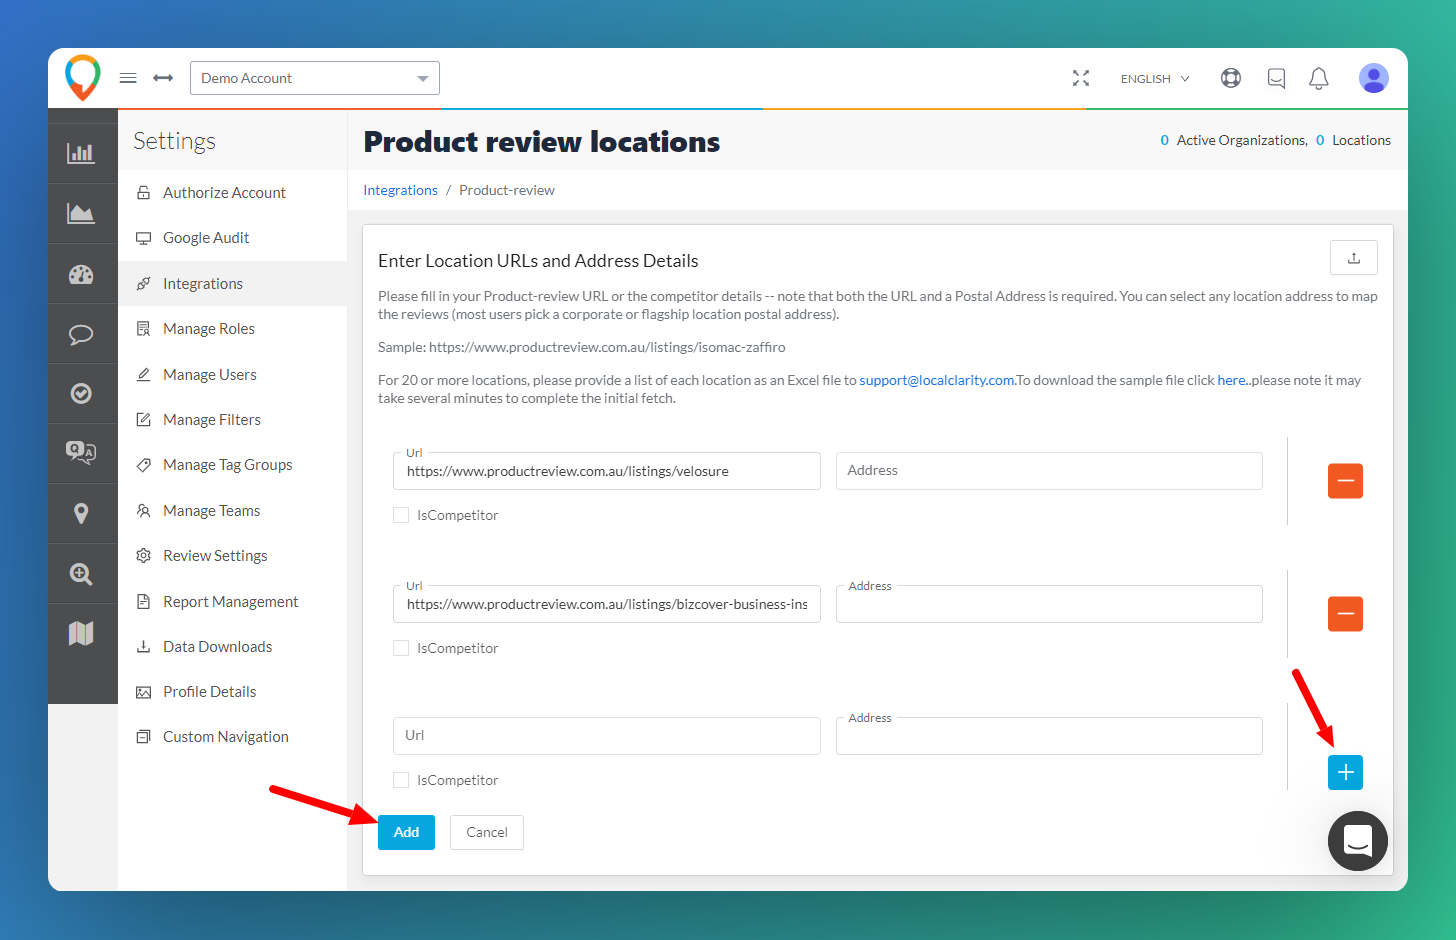Click the blue Add button

[x=406, y=832]
